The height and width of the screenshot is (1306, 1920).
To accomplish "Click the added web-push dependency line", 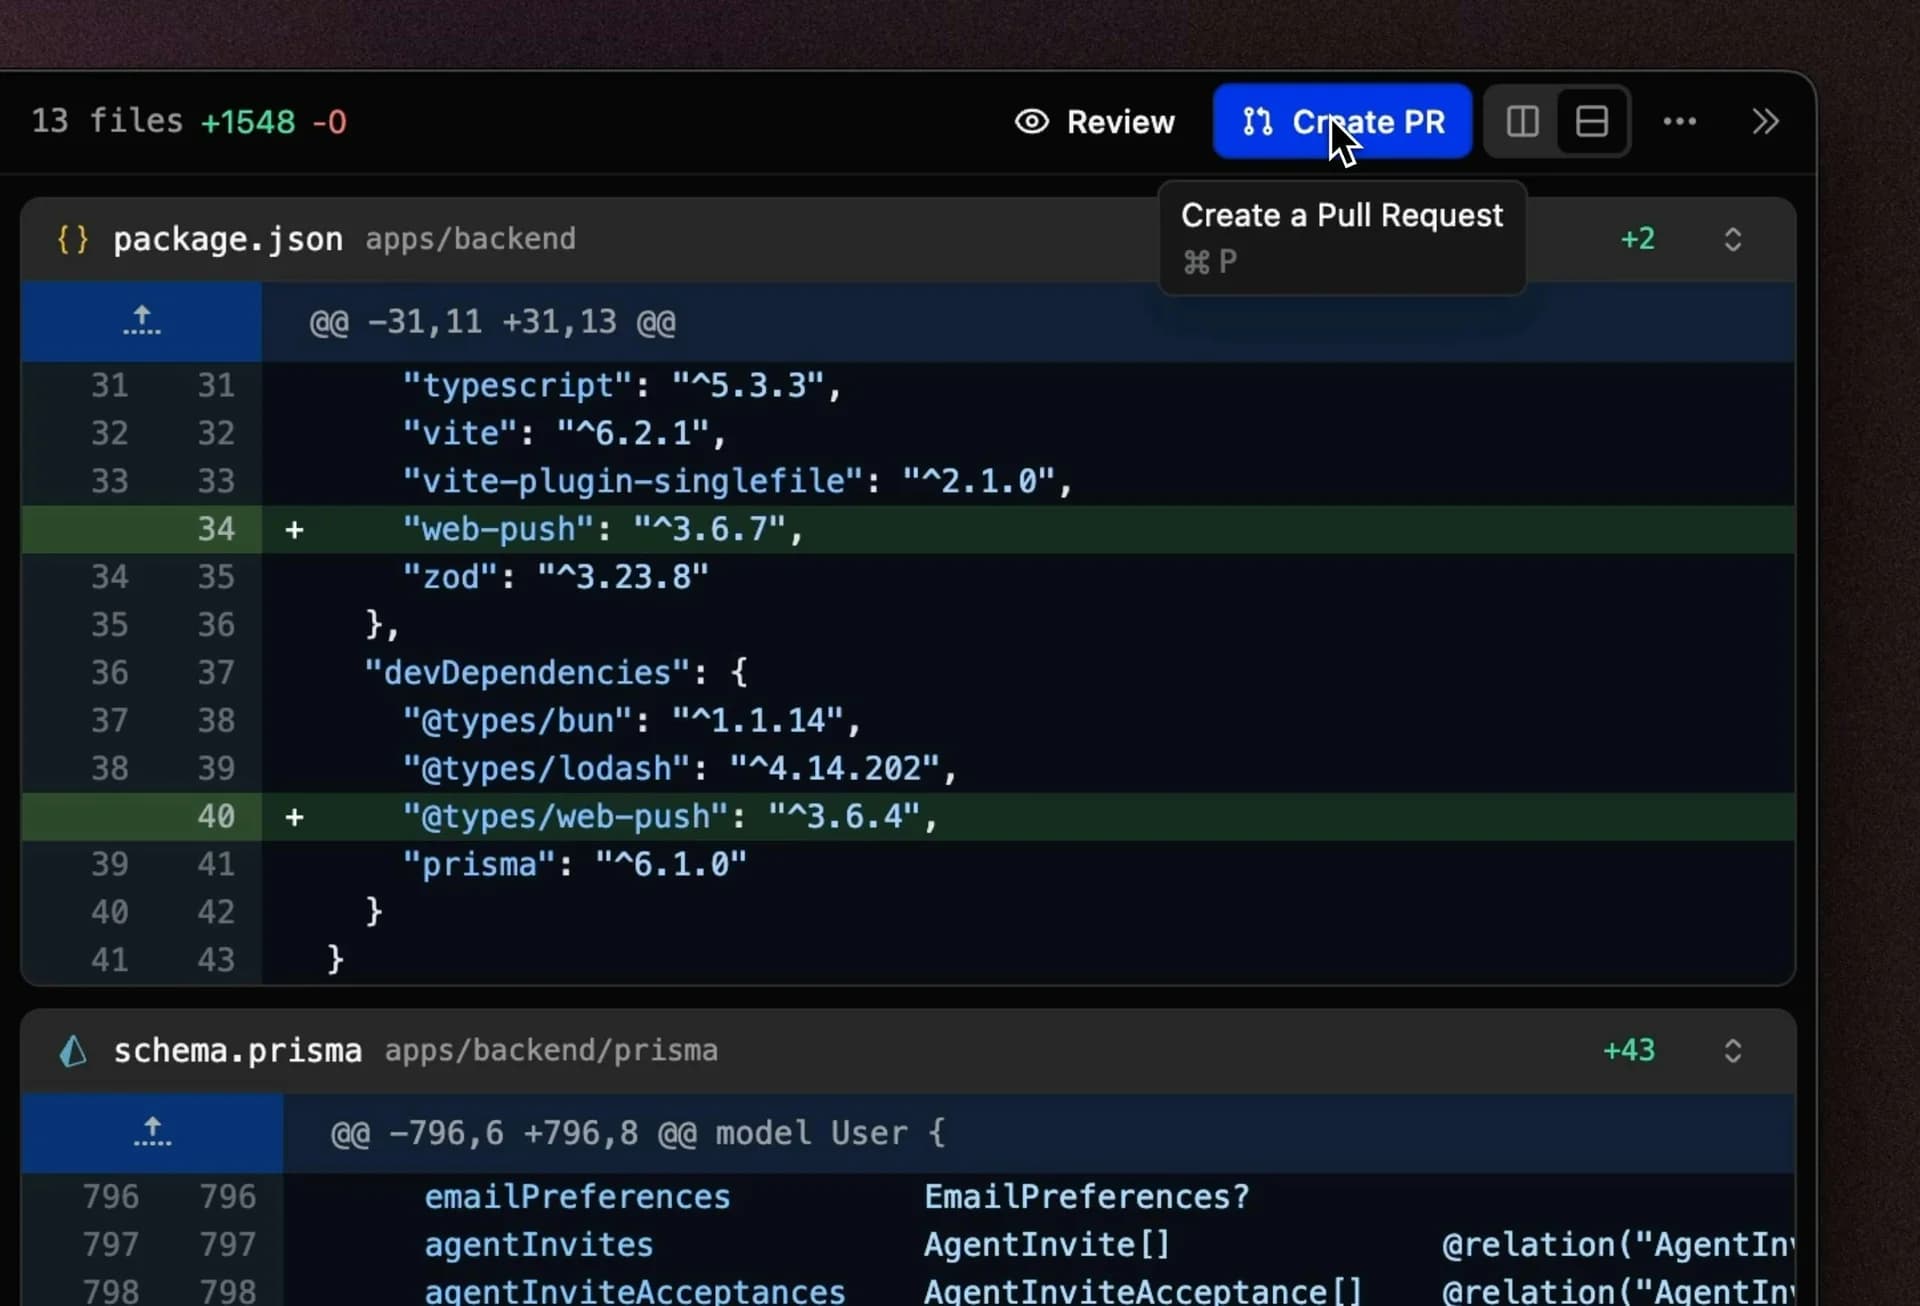I will click(x=600, y=529).
